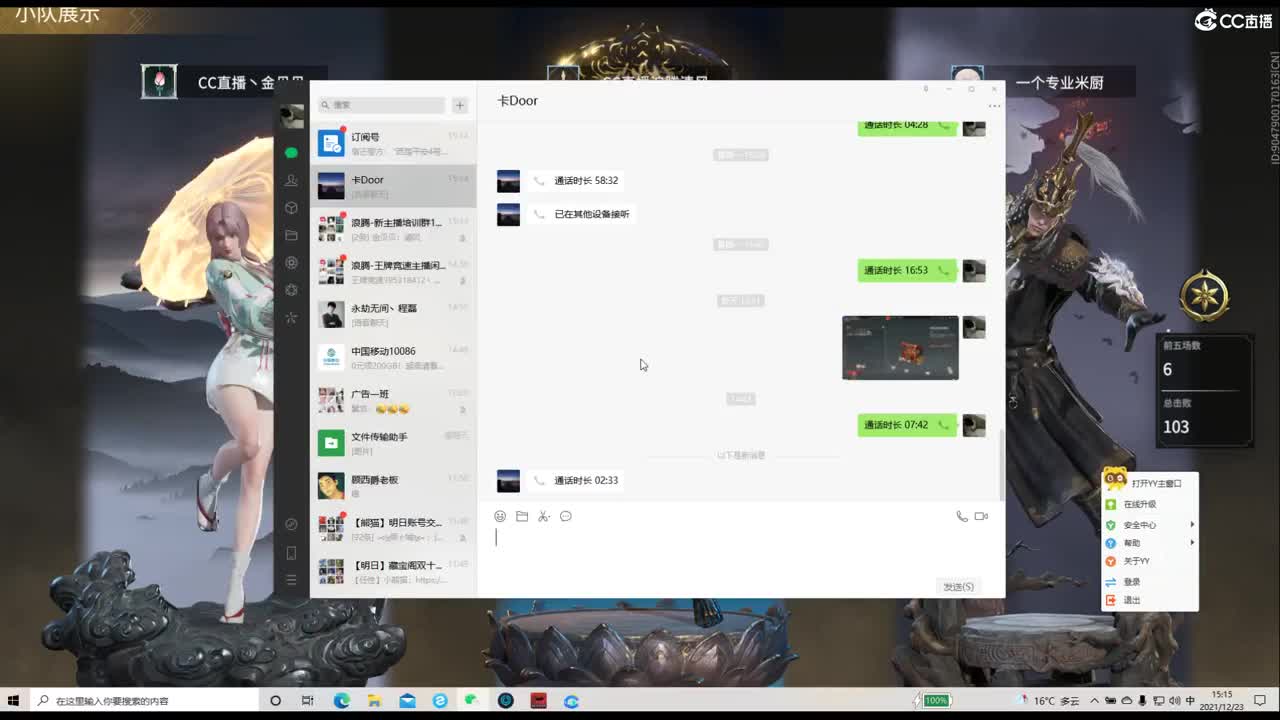Expand the 安全中心 submenu arrow
Screen dimensions: 1280x720
[1192, 525]
